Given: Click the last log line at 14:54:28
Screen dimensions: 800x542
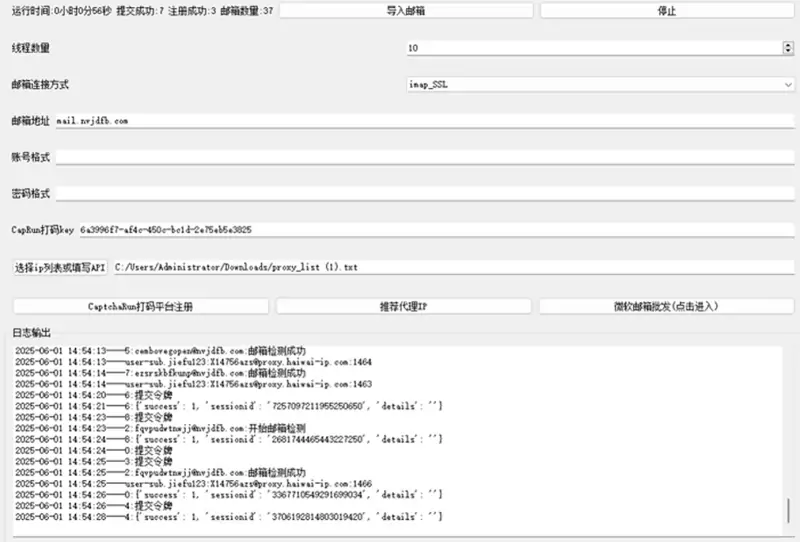Looking at the screenshot, I should click(x=230, y=517).
